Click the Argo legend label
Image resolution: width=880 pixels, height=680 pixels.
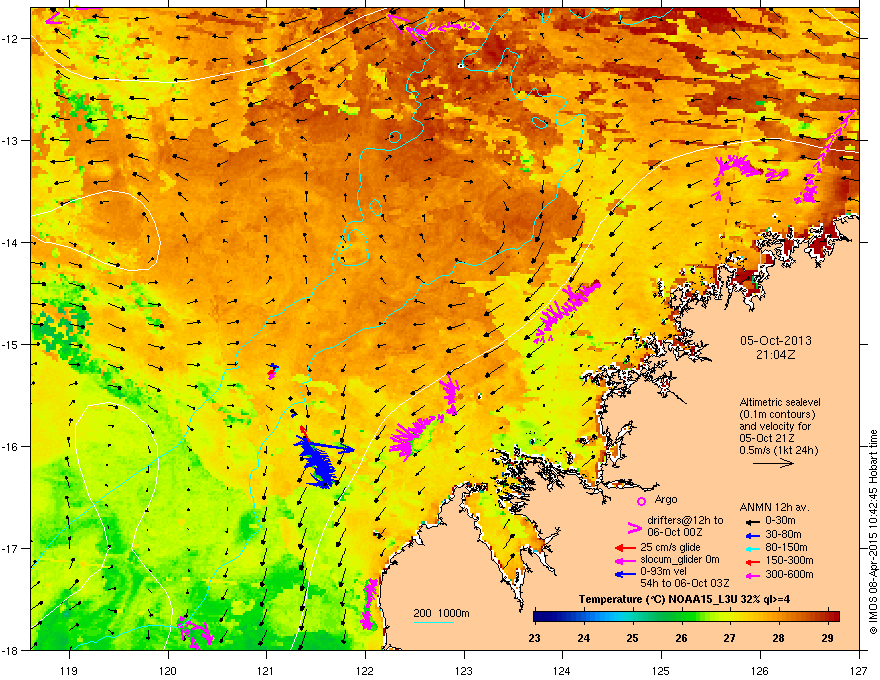tap(666, 499)
